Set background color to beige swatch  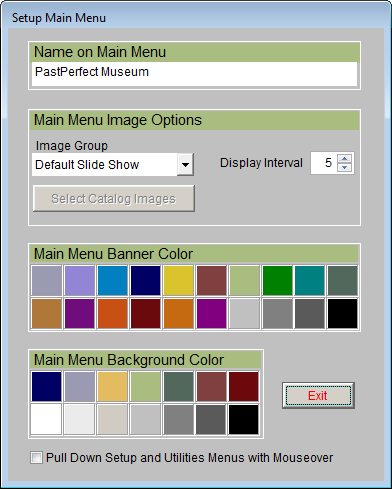tap(113, 419)
